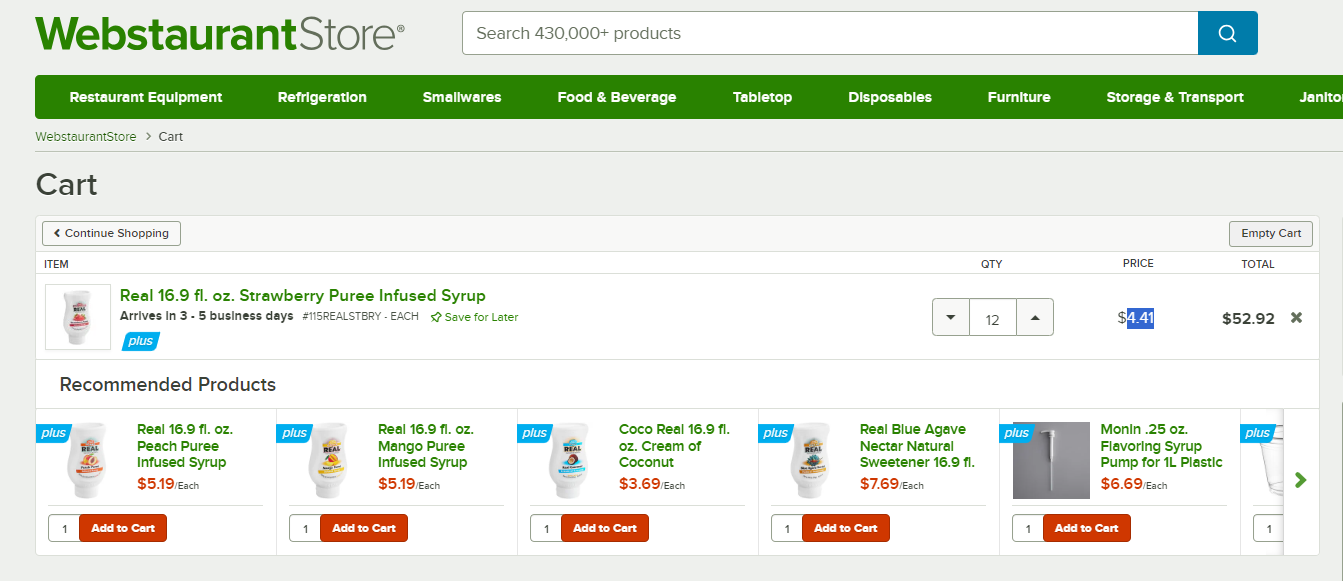Click the WebstaurantStore breadcrumb link
Screen dimensions: 1343x581
[86, 136]
